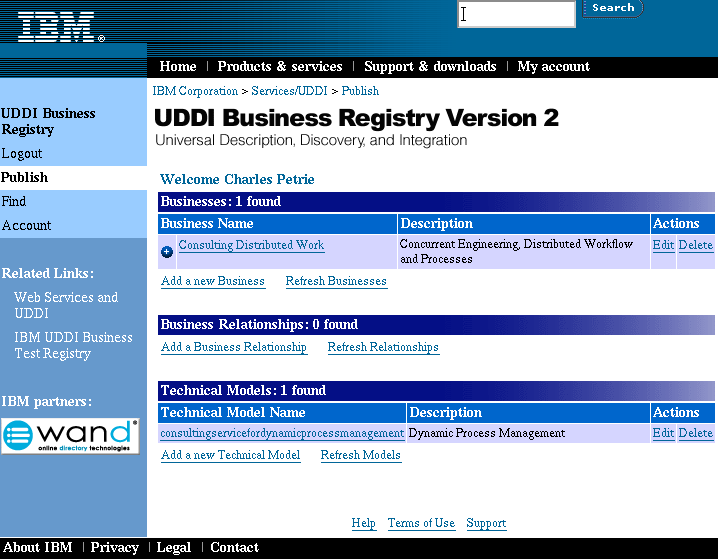Click the Search button
This screenshot has width=718, height=559.
[x=612, y=8]
